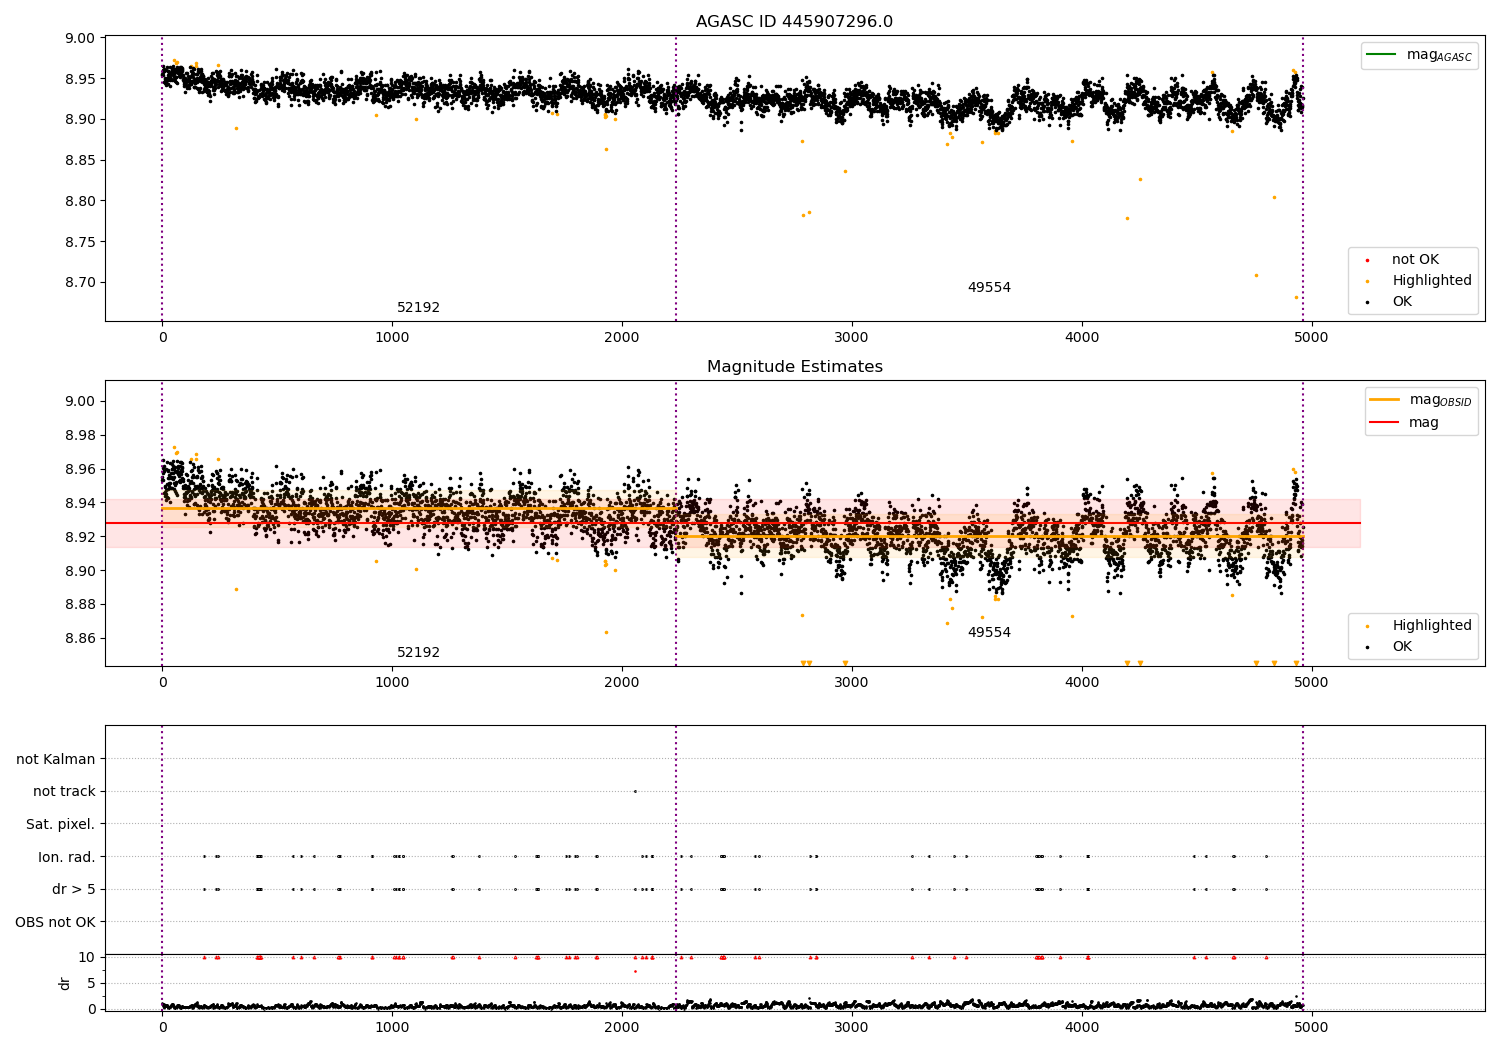Click the 'Highlighted' entry in Magnitude Estimates legend
The width and height of the screenshot is (1500, 1050).
pyautogui.click(x=1431, y=626)
